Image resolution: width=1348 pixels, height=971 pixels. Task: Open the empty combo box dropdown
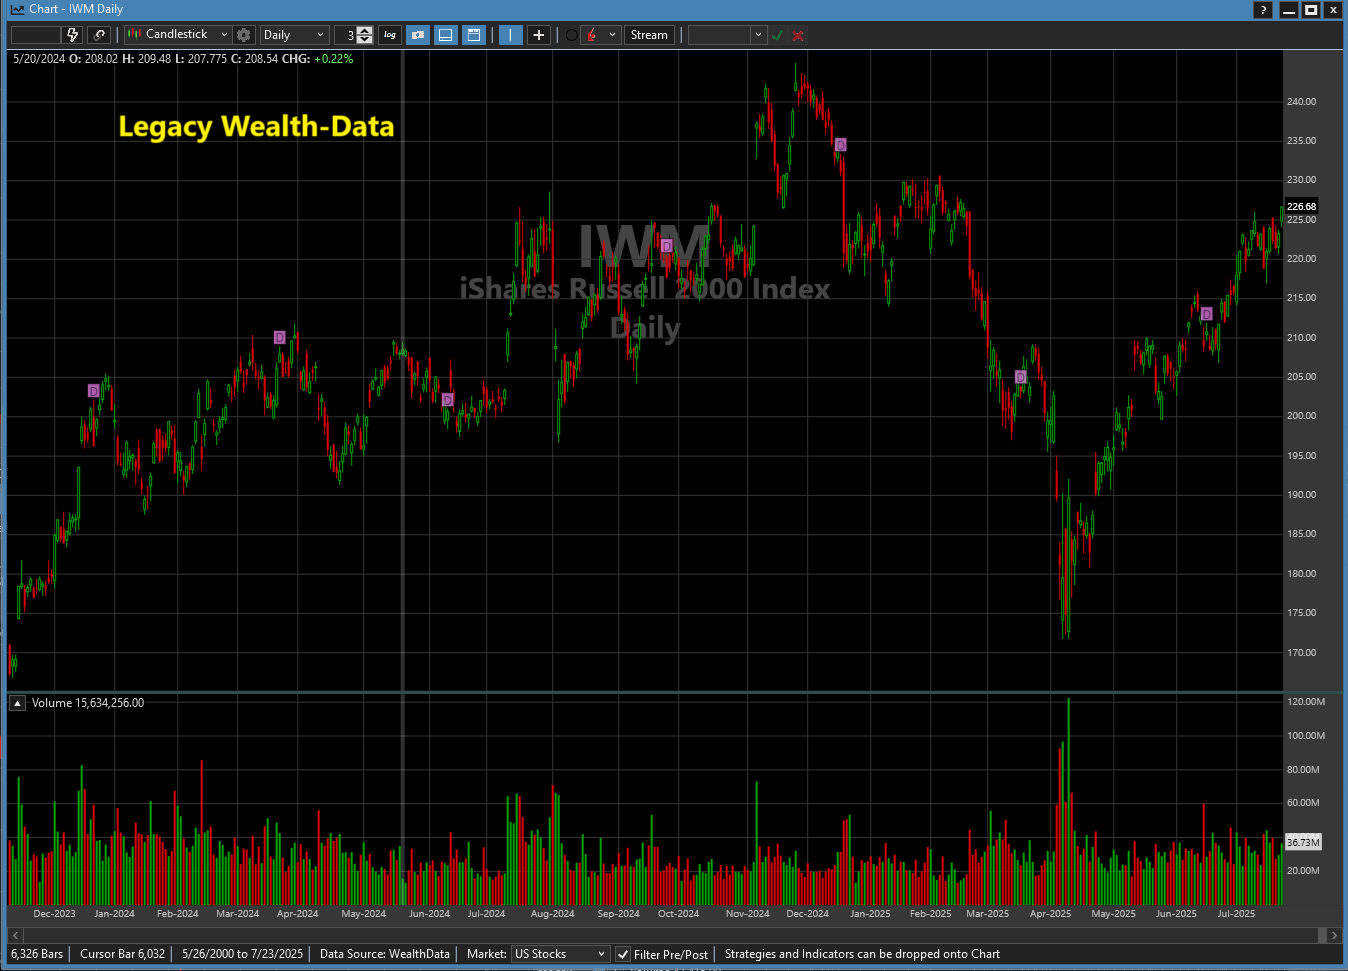pyautogui.click(x=758, y=35)
